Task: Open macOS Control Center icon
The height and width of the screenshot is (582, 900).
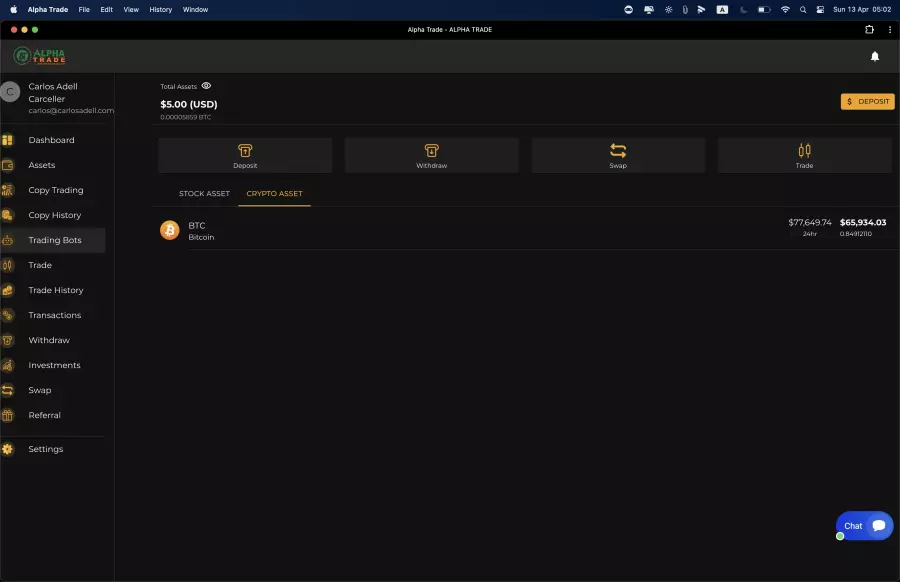Action: (x=820, y=10)
